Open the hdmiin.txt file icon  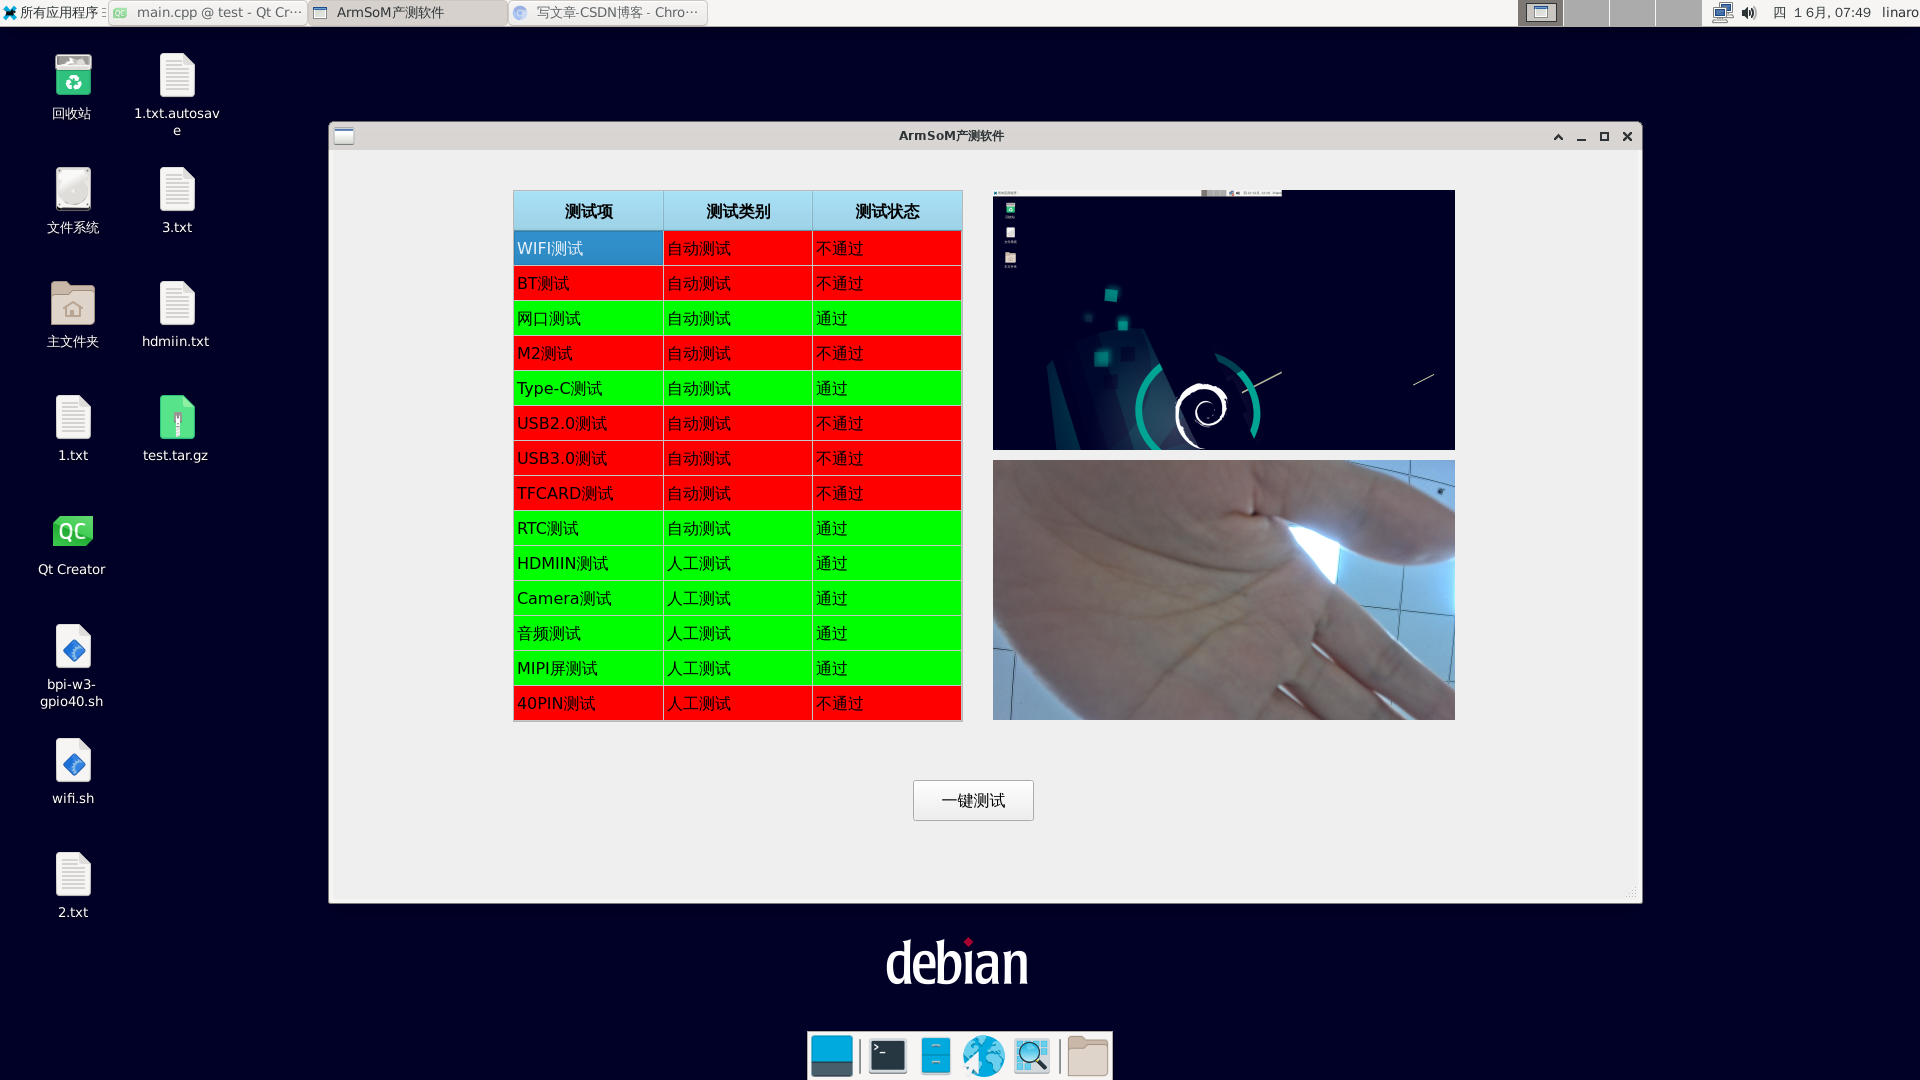[x=176, y=304]
